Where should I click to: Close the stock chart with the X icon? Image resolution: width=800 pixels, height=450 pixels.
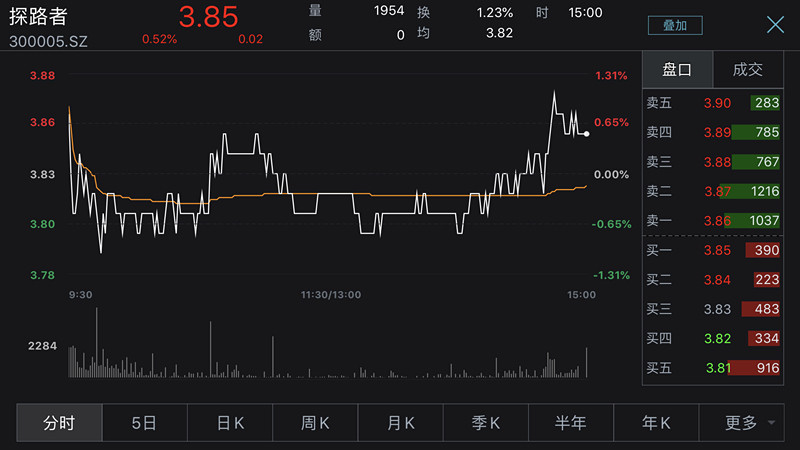[775, 24]
